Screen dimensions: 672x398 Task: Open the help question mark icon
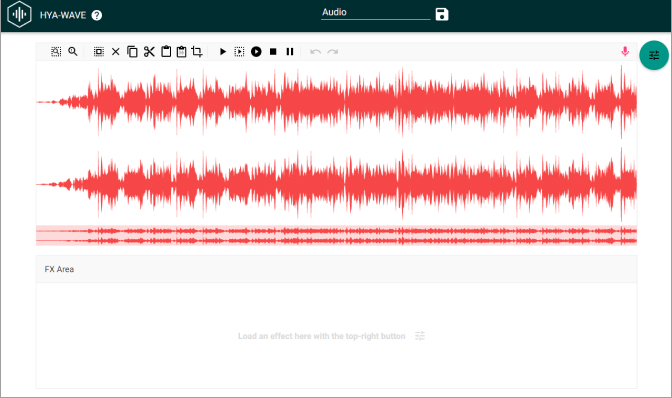97,15
